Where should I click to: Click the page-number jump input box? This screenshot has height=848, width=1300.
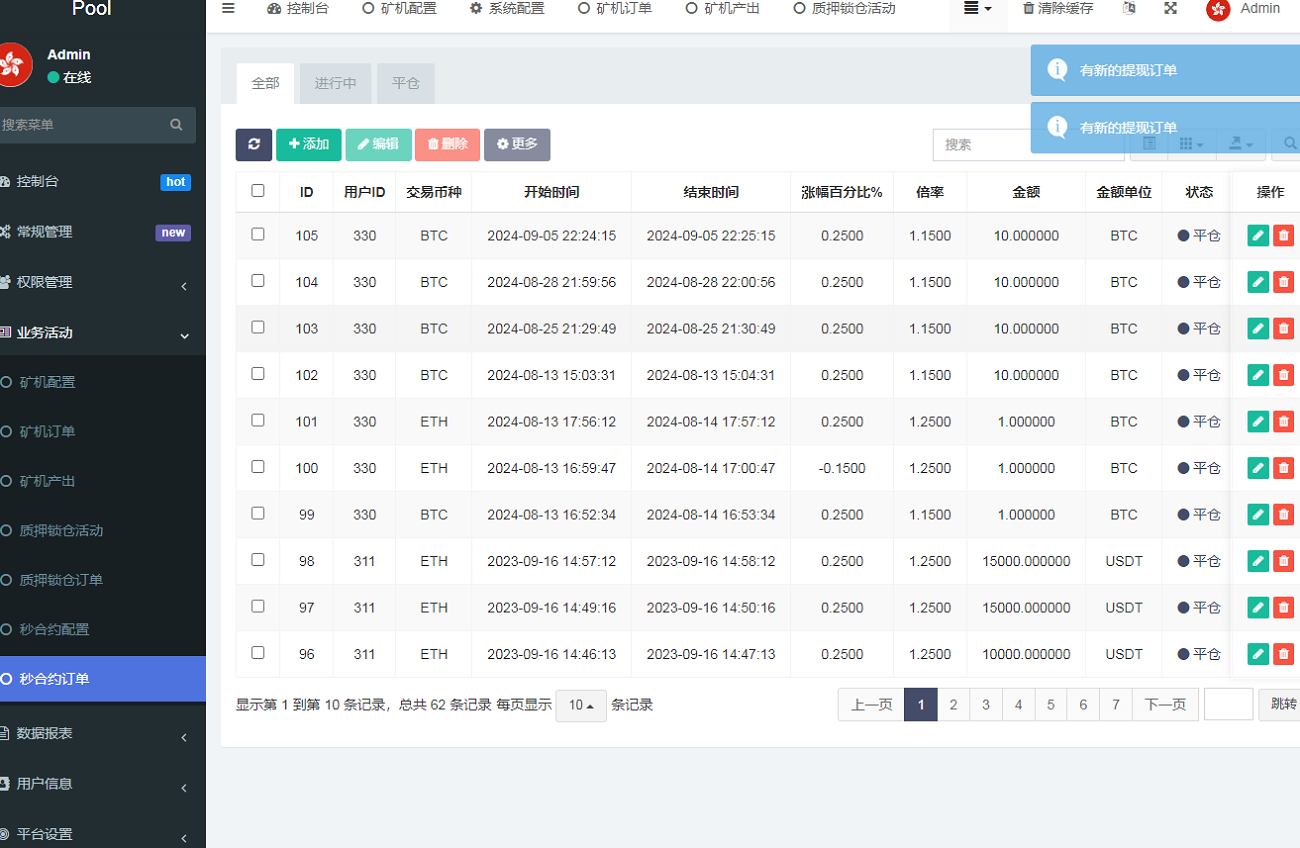1228,705
